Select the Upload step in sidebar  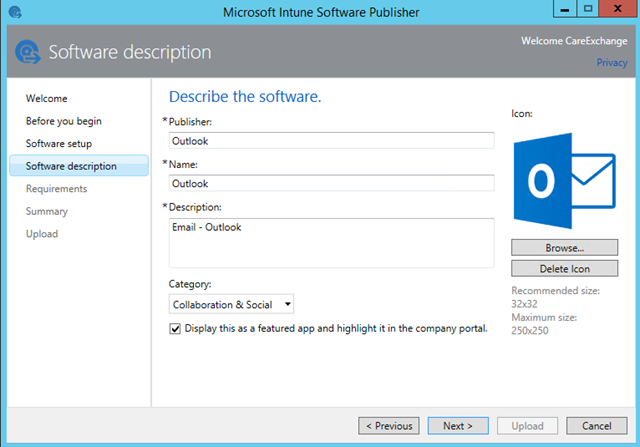point(42,234)
